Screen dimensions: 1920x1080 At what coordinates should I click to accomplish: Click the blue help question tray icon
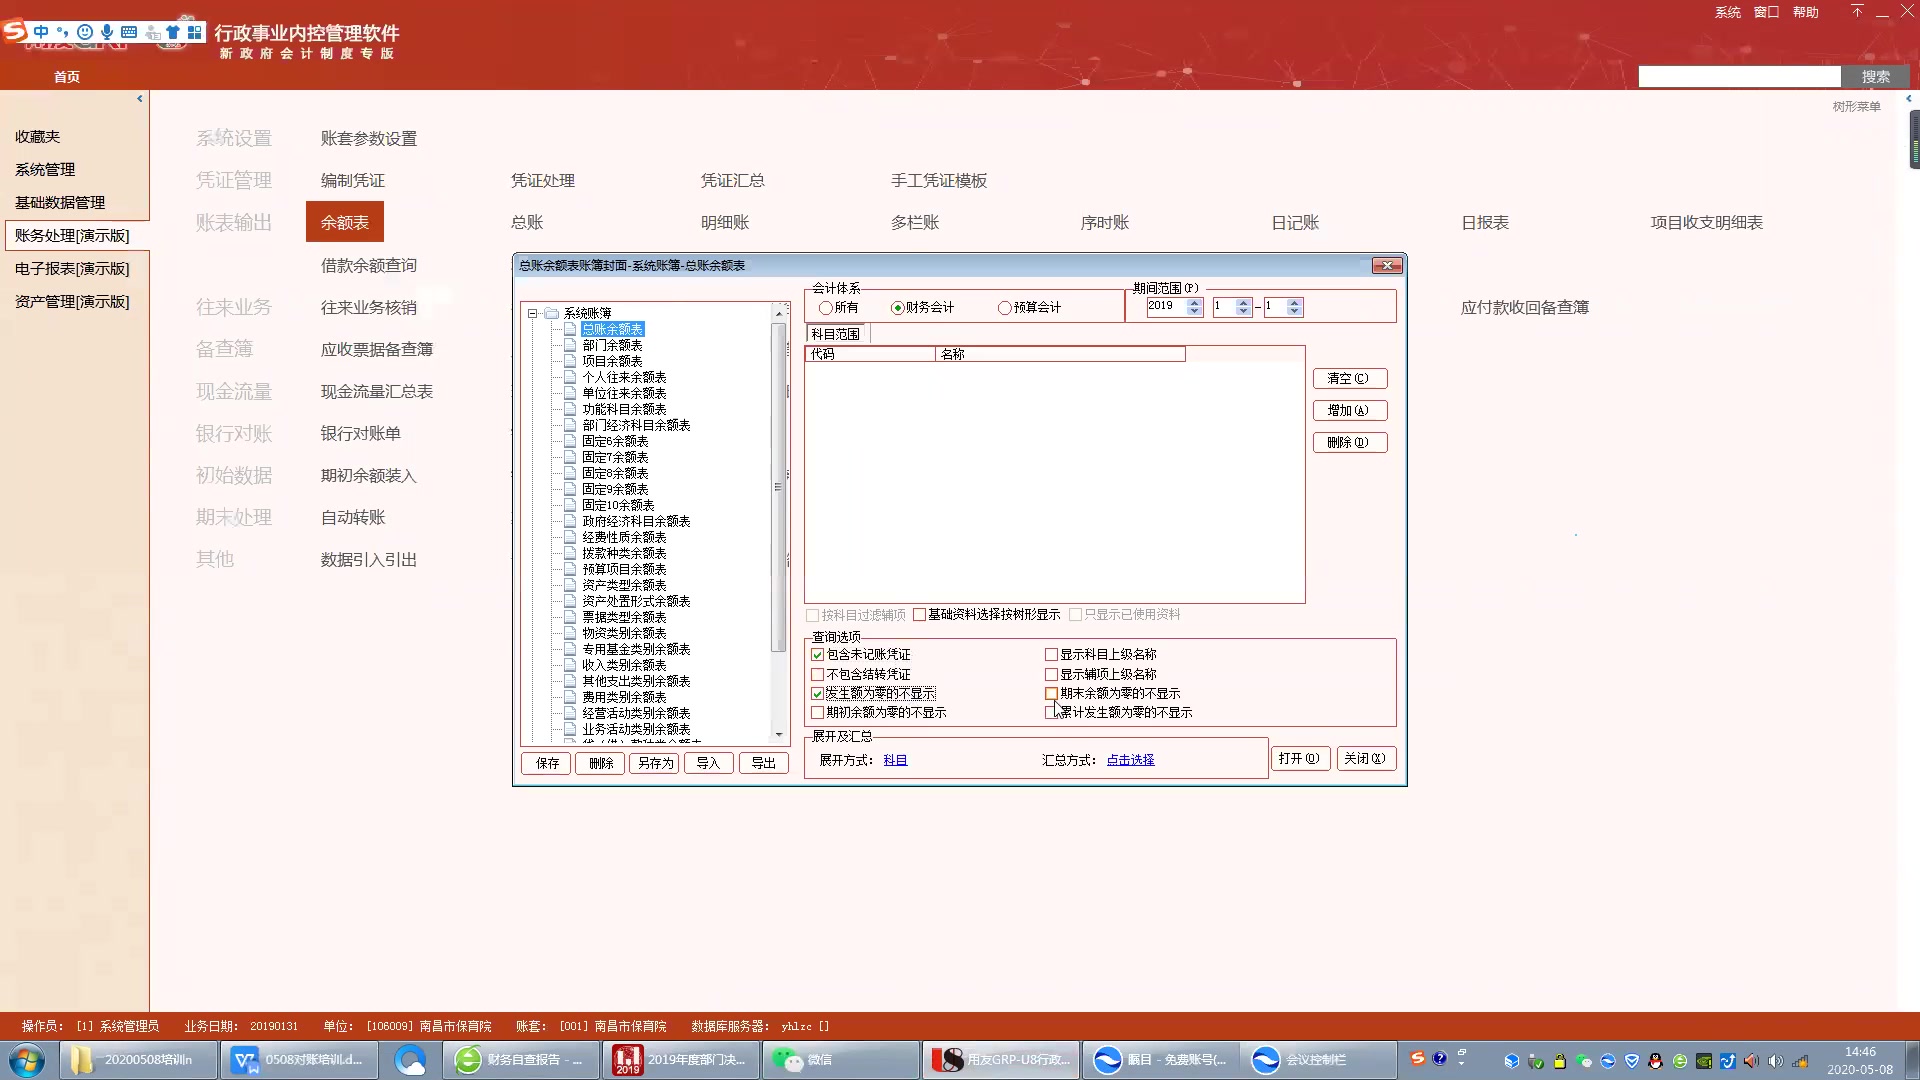coord(1439,1058)
